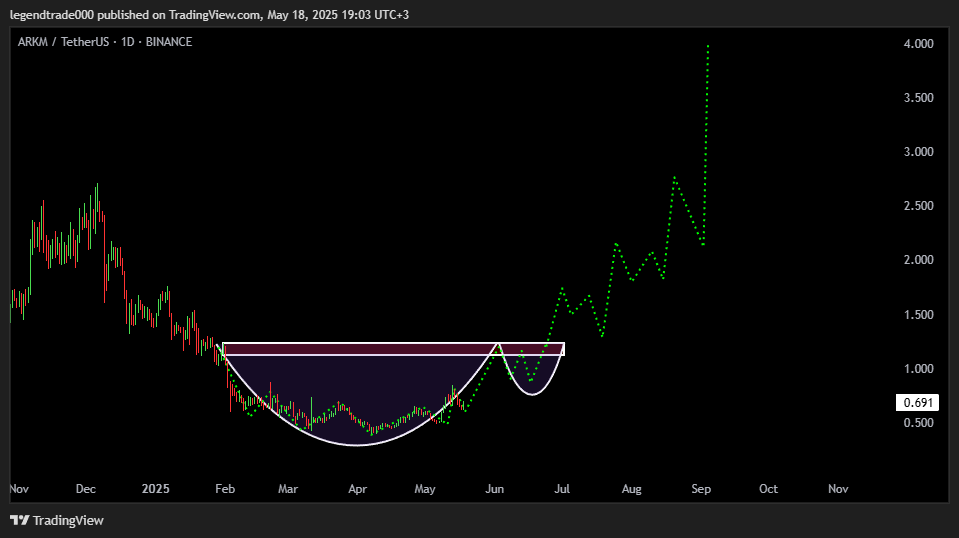Viewport: 959px width, 538px height.
Task: Click the 3.500 price axis label
Action: [x=919, y=98]
